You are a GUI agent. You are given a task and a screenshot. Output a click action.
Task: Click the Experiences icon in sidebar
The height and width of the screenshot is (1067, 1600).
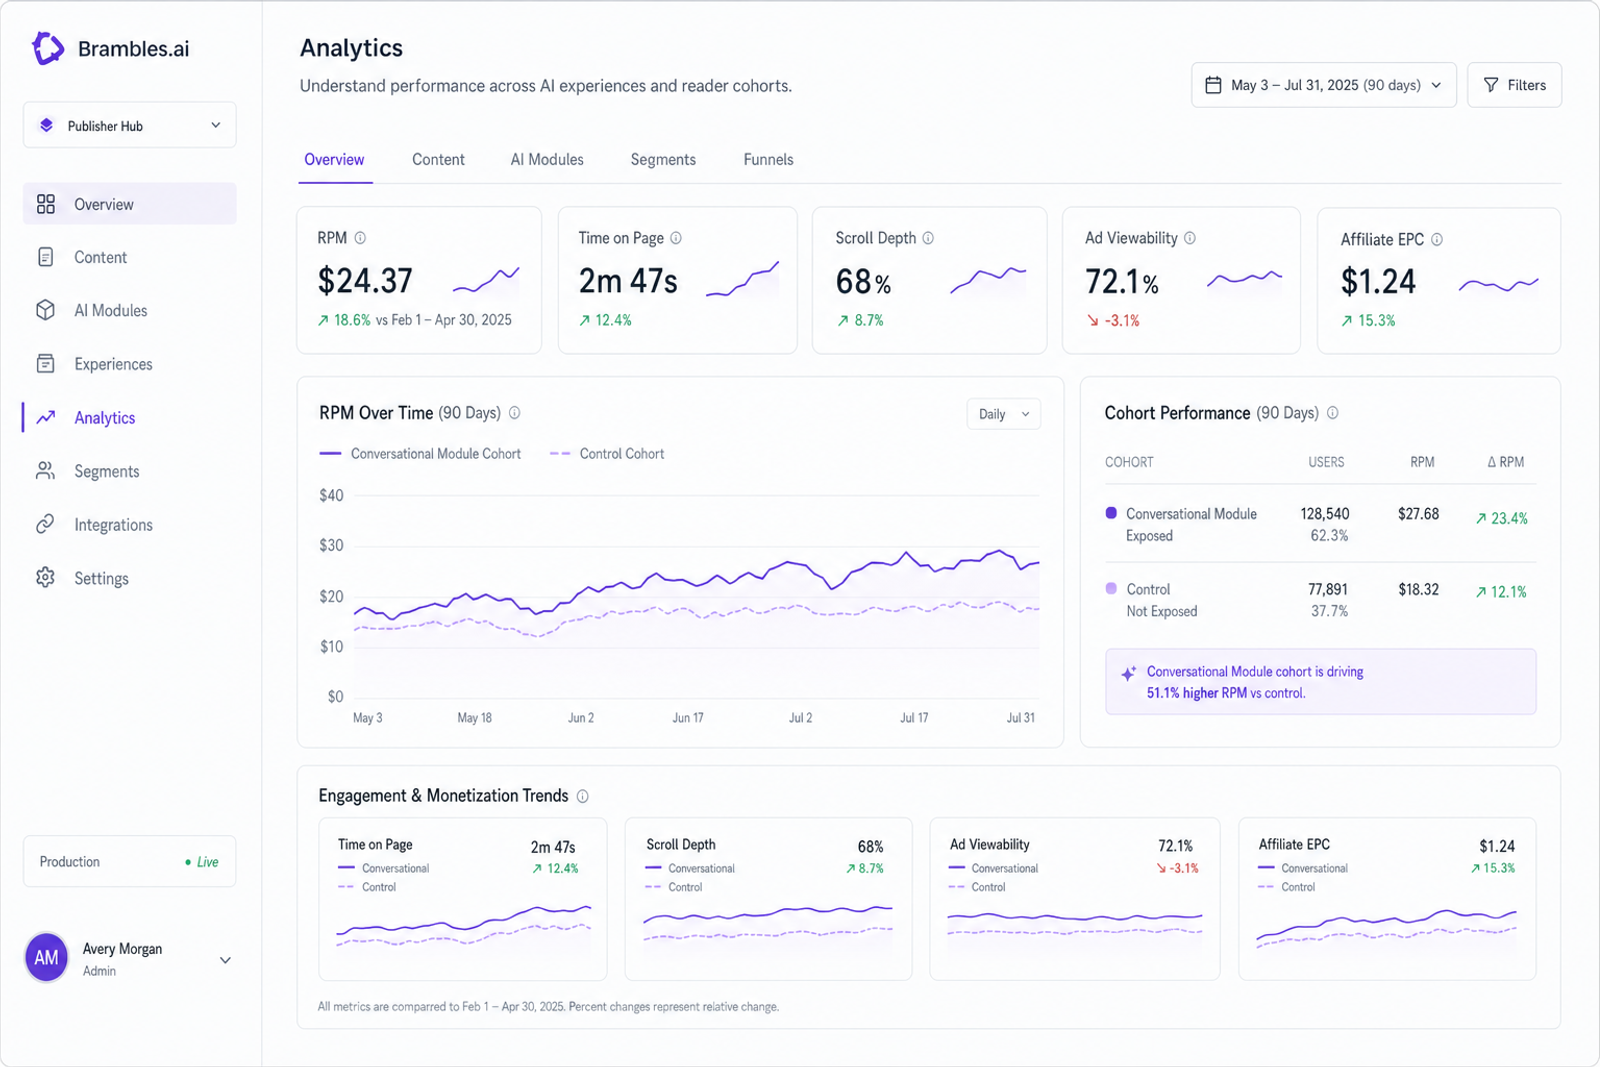tap(46, 364)
